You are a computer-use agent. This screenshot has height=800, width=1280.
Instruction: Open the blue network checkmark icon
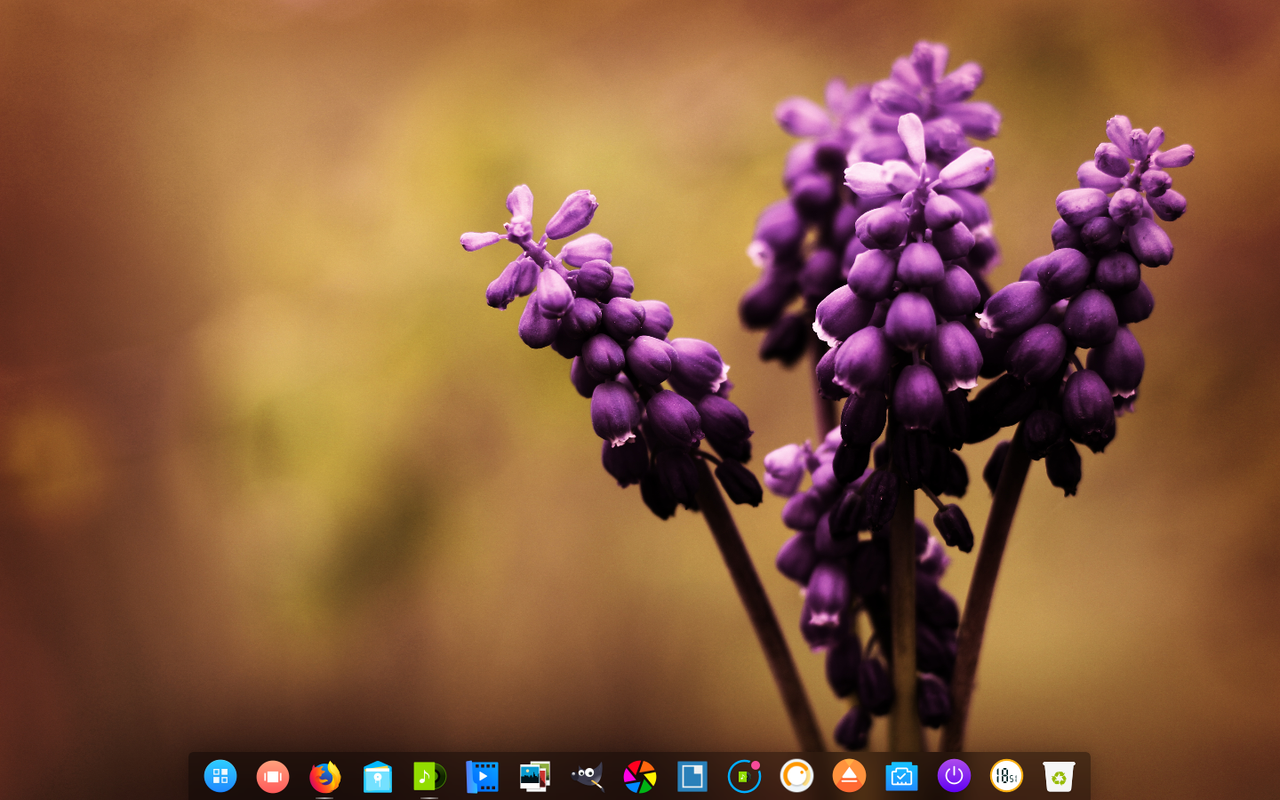[x=902, y=776]
